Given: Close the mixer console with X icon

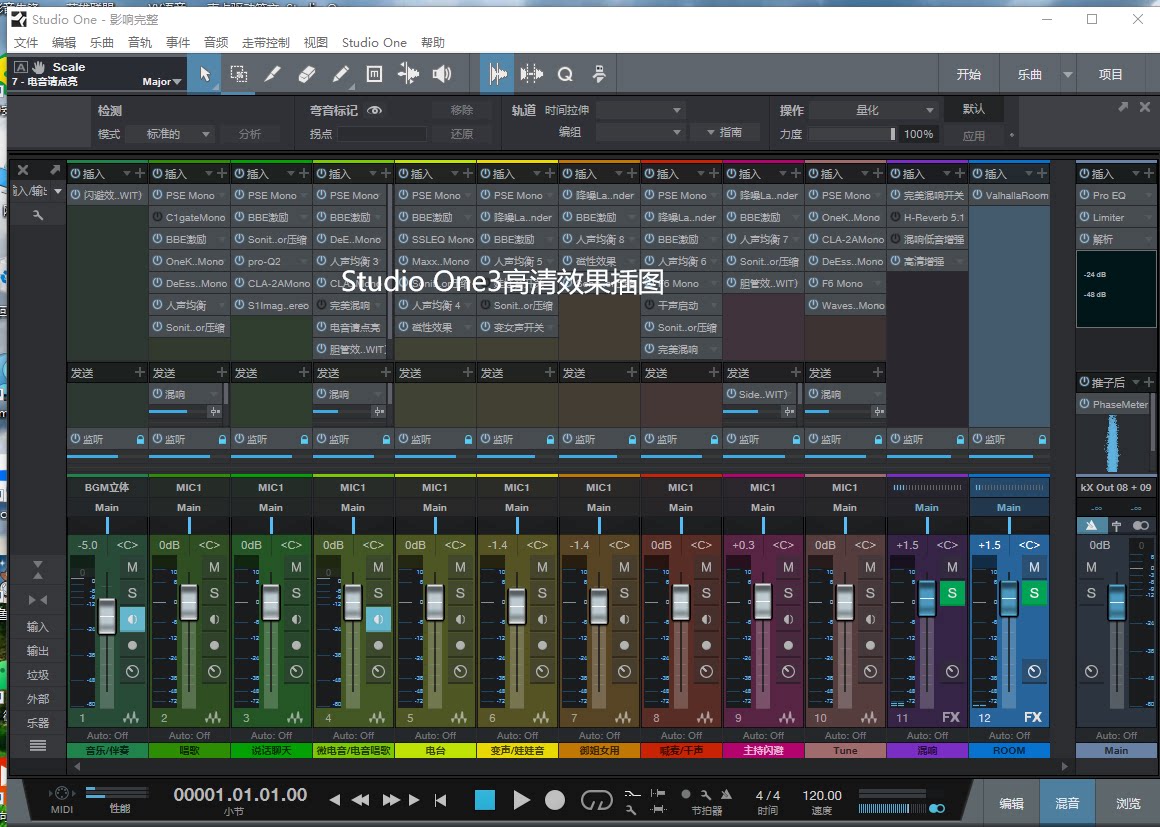Looking at the screenshot, I should tap(23, 170).
